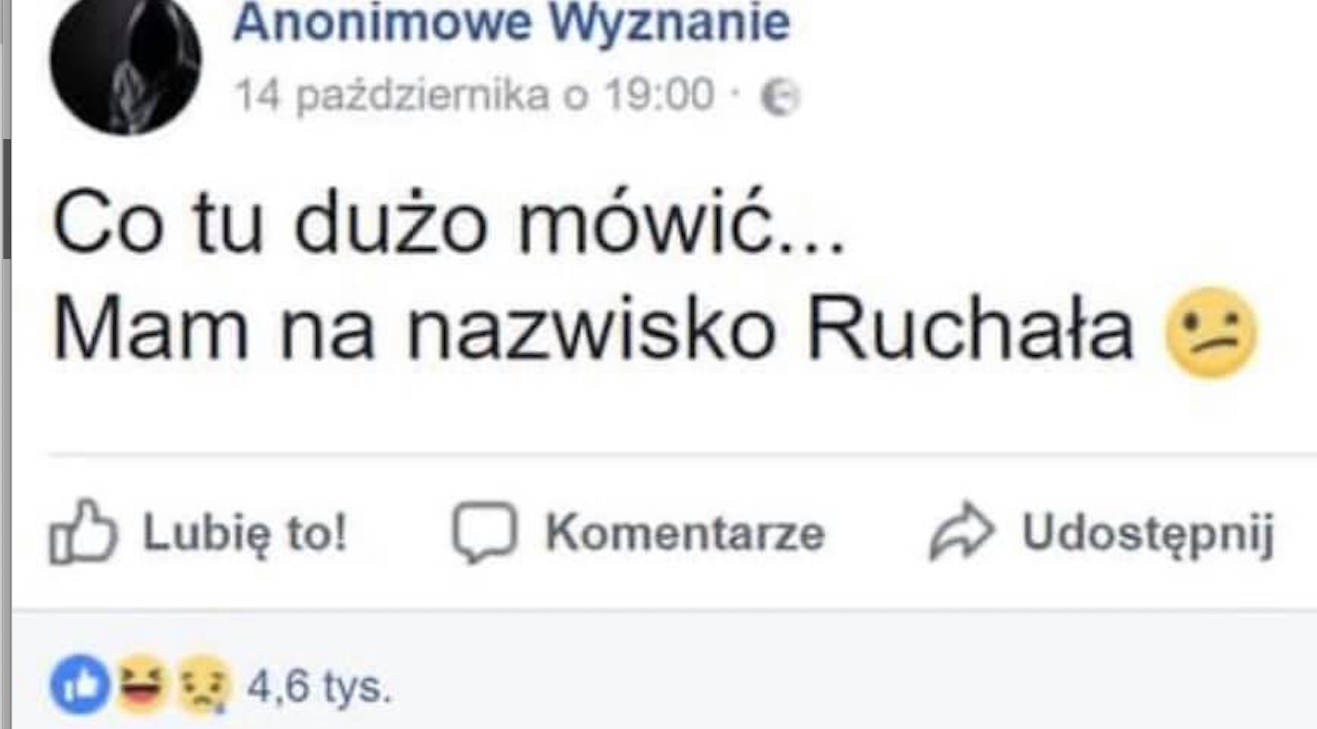Click the word Ruchała in the post
Screen dimensions: 1317x729
pos(970,330)
